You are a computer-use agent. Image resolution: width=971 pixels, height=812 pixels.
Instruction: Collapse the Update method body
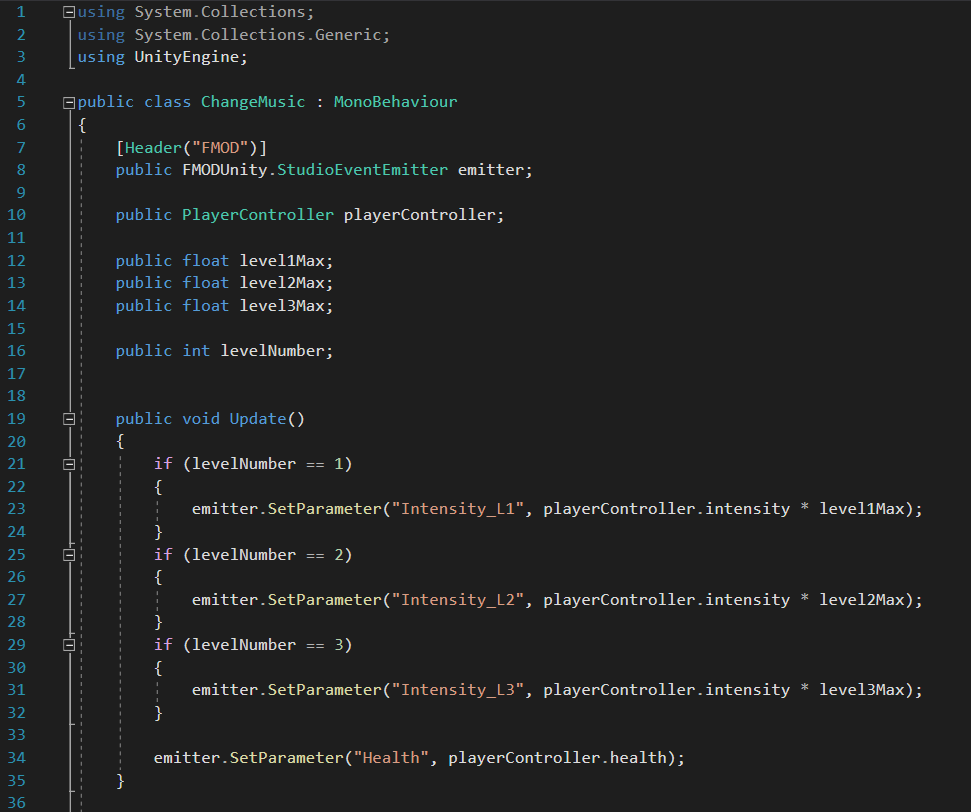pyautogui.click(x=68, y=419)
